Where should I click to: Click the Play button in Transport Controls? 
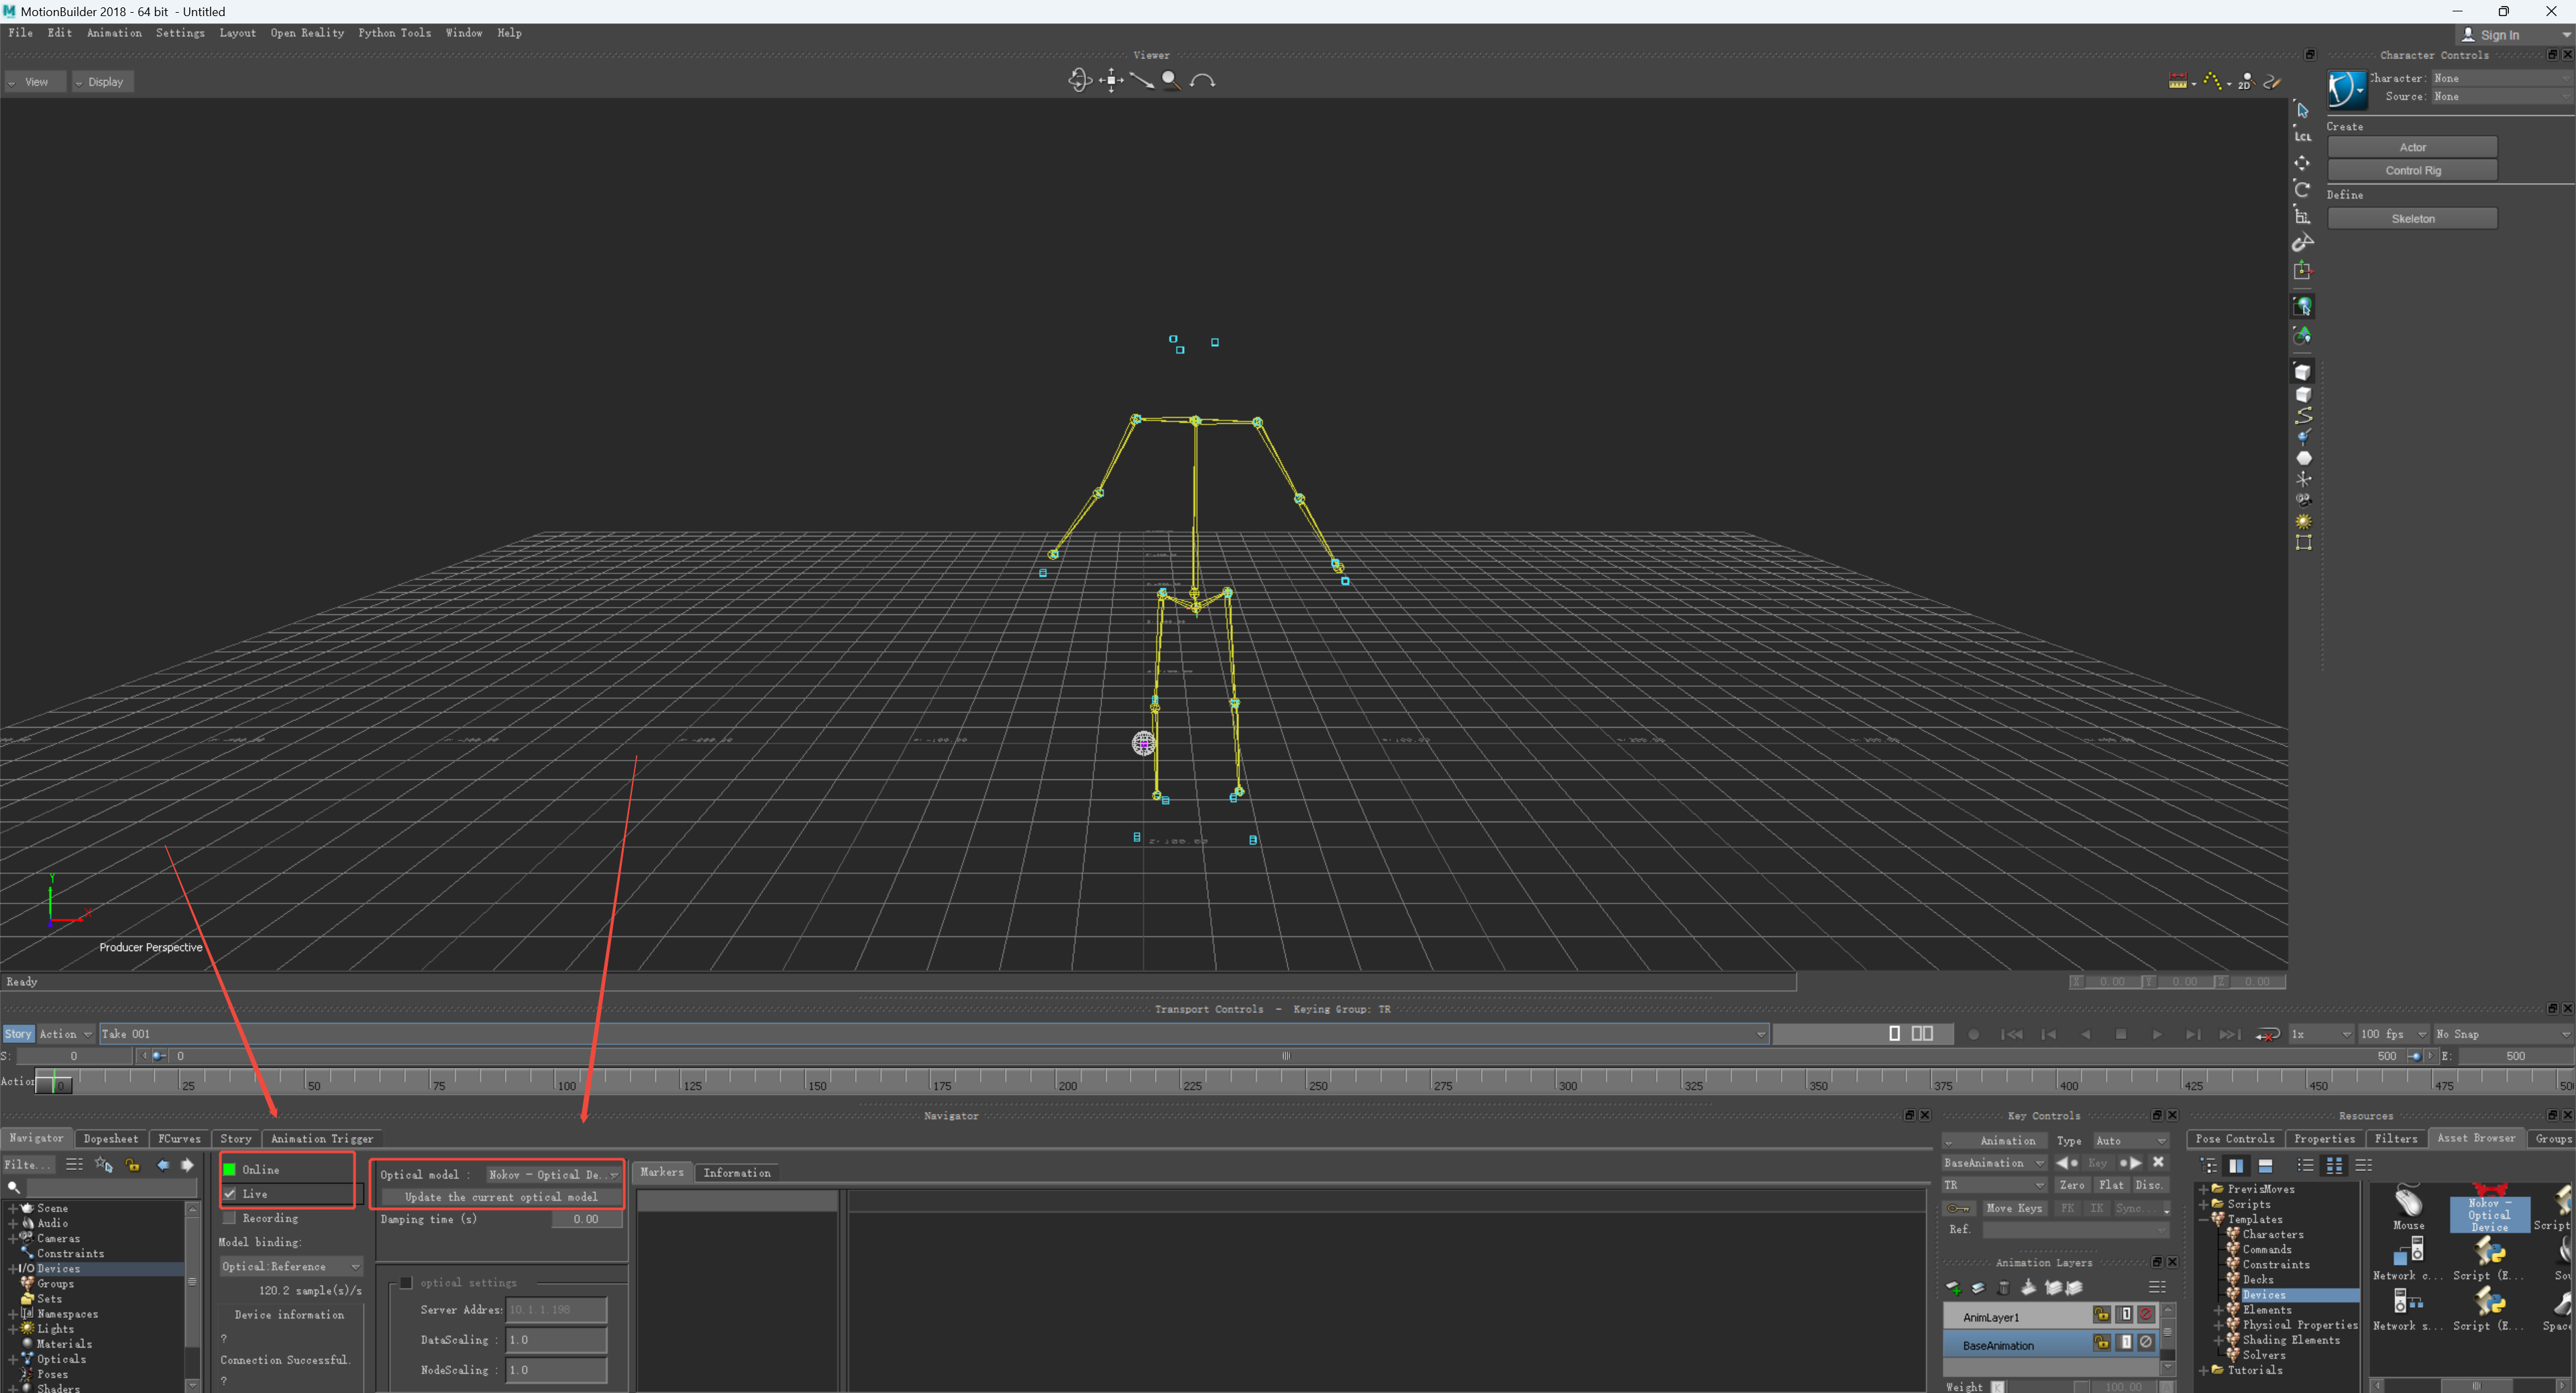(2157, 1034)
